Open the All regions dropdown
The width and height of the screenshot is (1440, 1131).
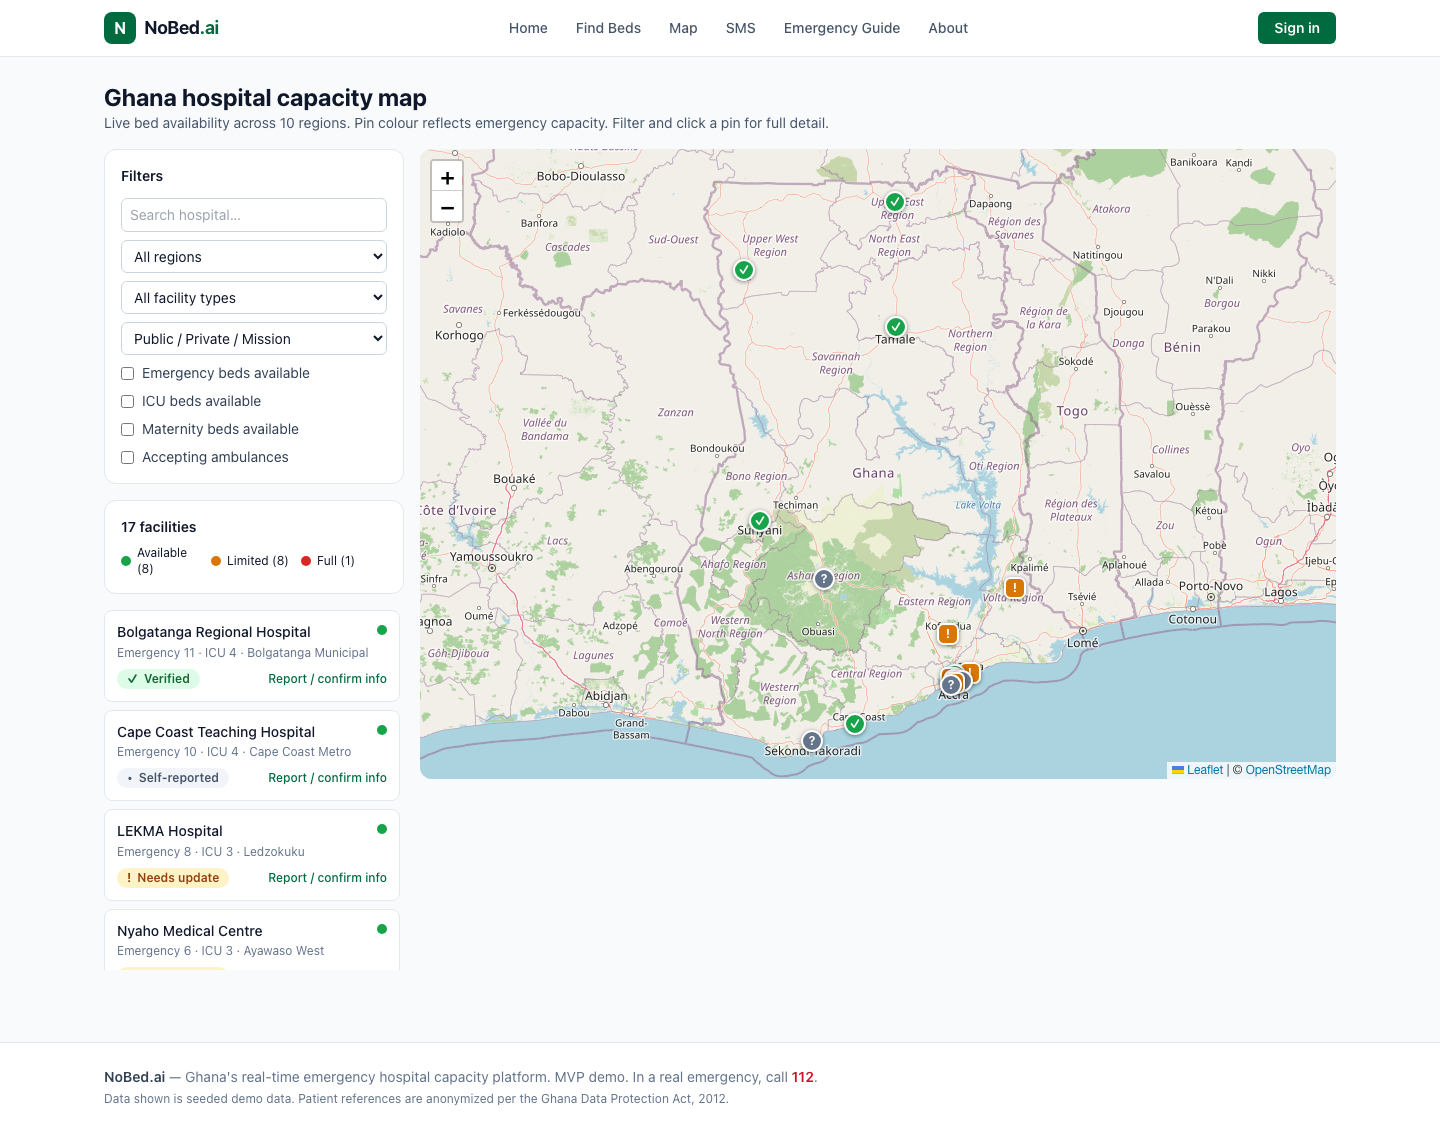click(254, 257)
